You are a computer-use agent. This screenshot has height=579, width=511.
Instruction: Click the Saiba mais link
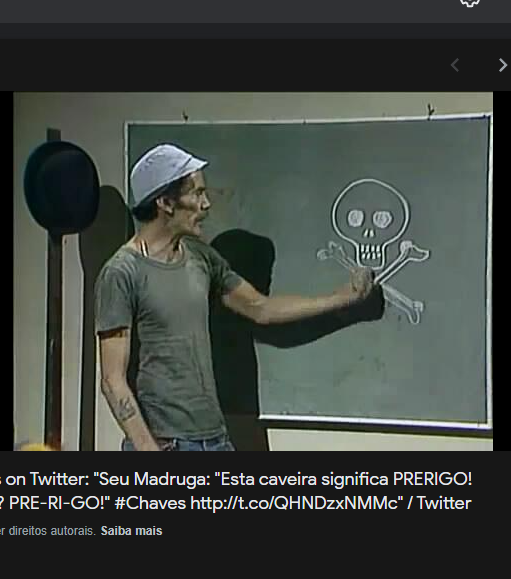click(131, 531)
